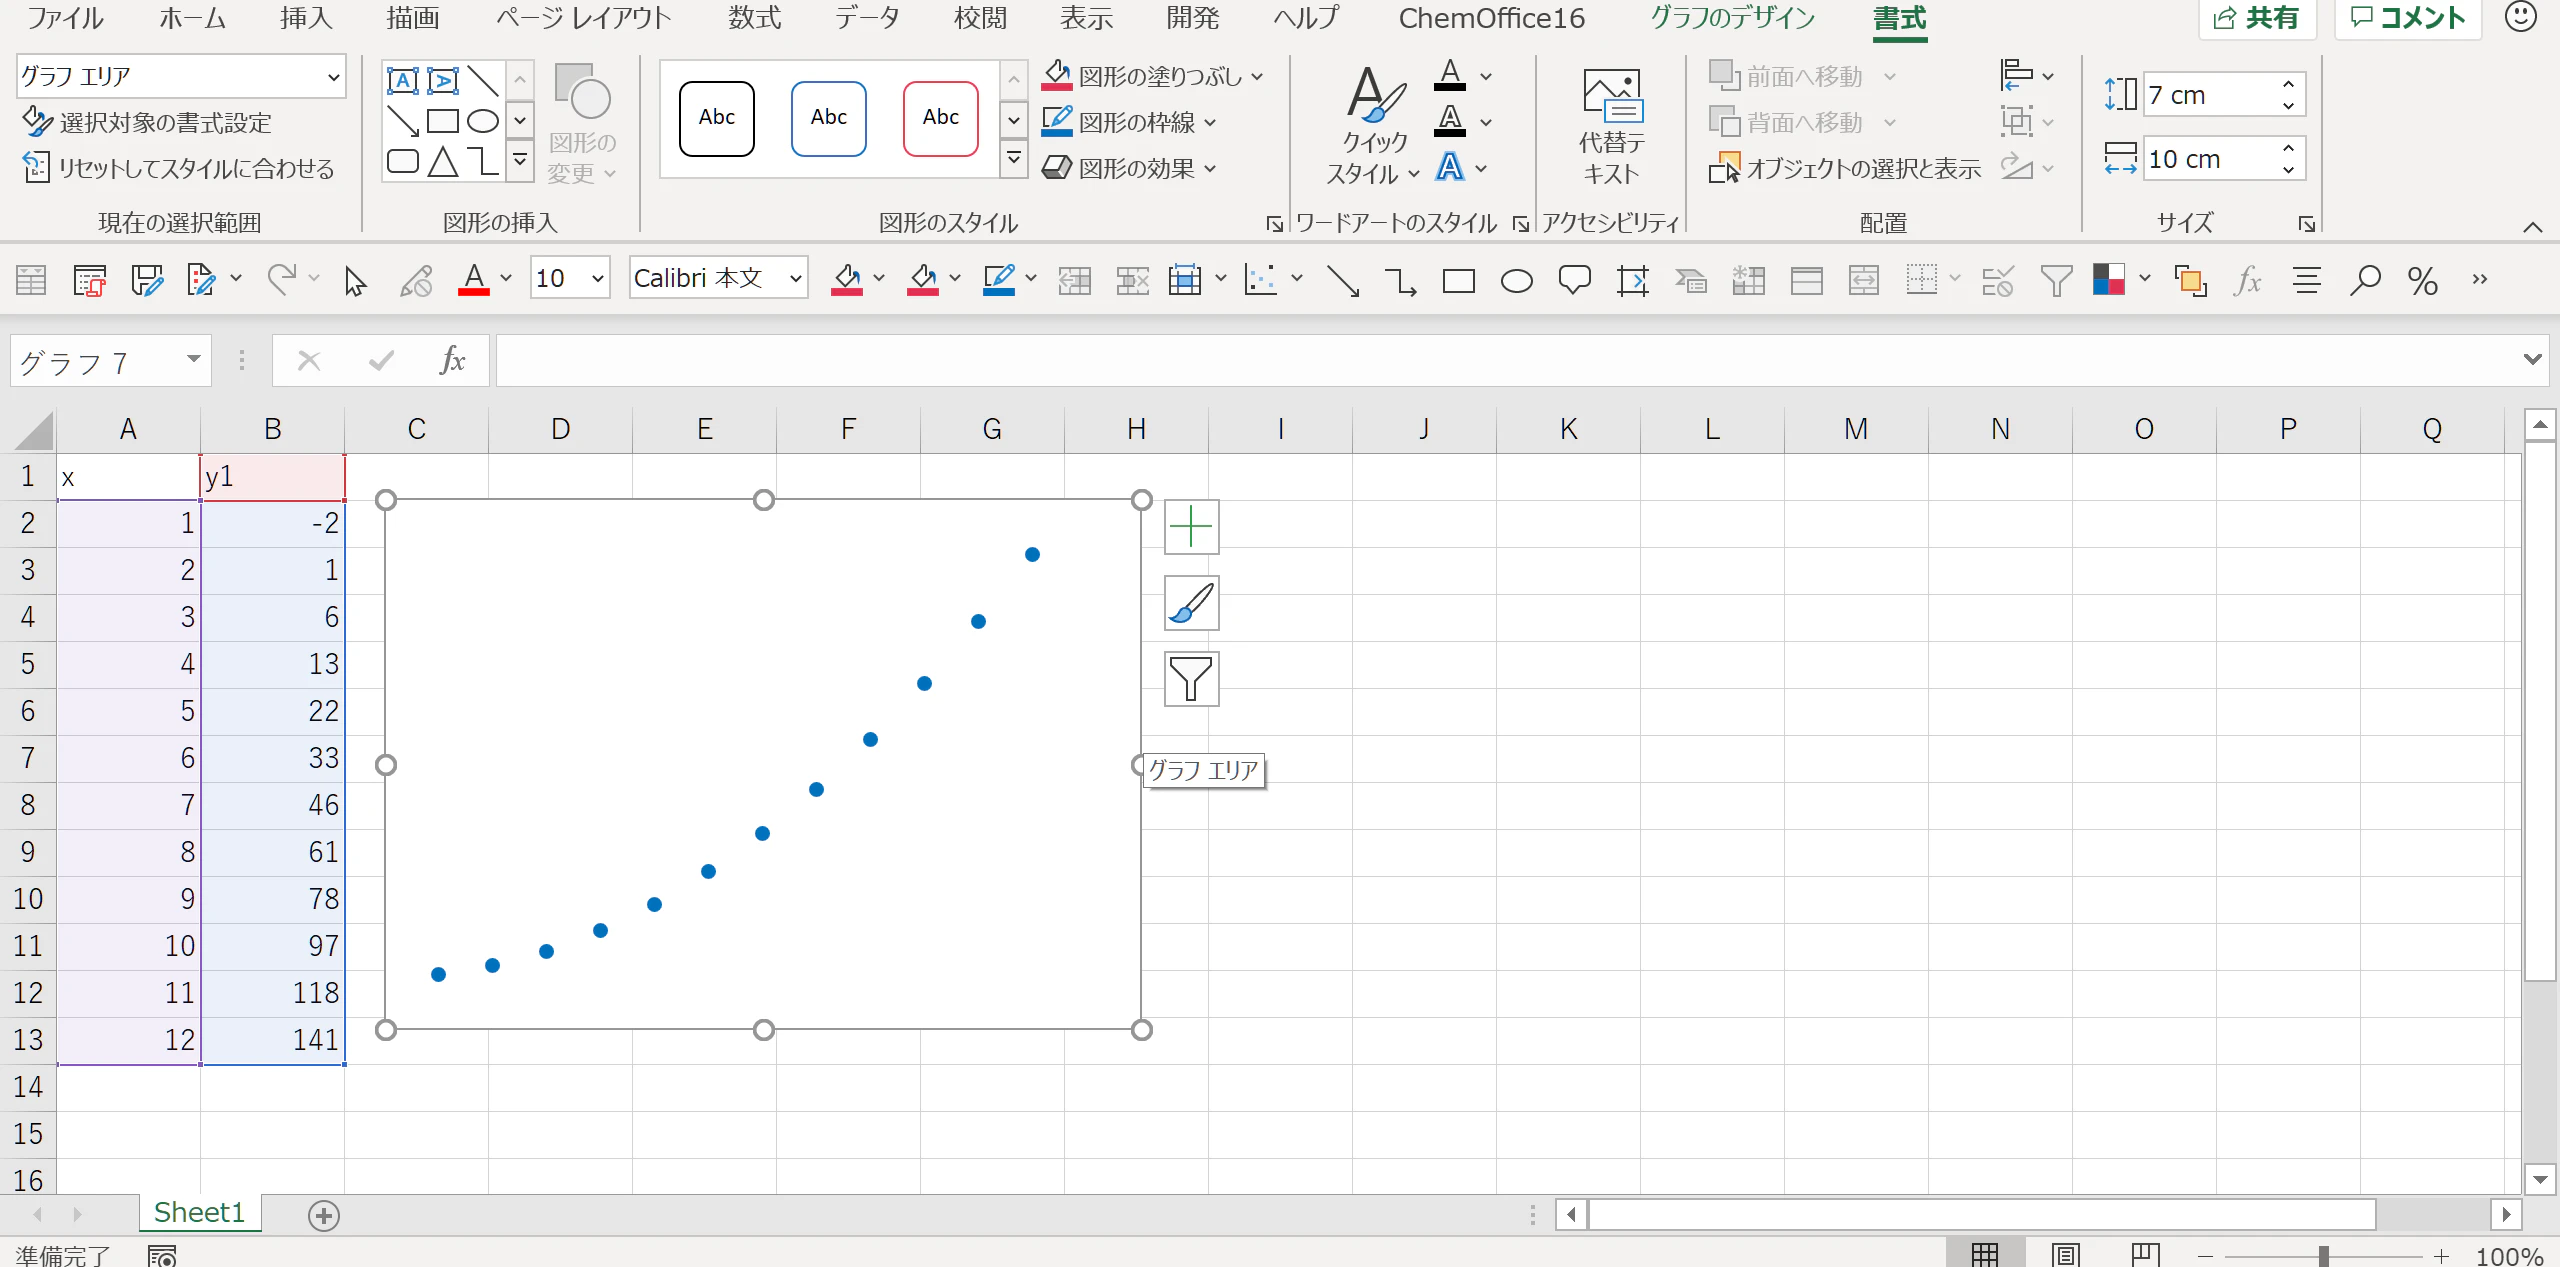Click the 共有 share button
This screenshot has height=1267, width=2560.
point(2256,18)
